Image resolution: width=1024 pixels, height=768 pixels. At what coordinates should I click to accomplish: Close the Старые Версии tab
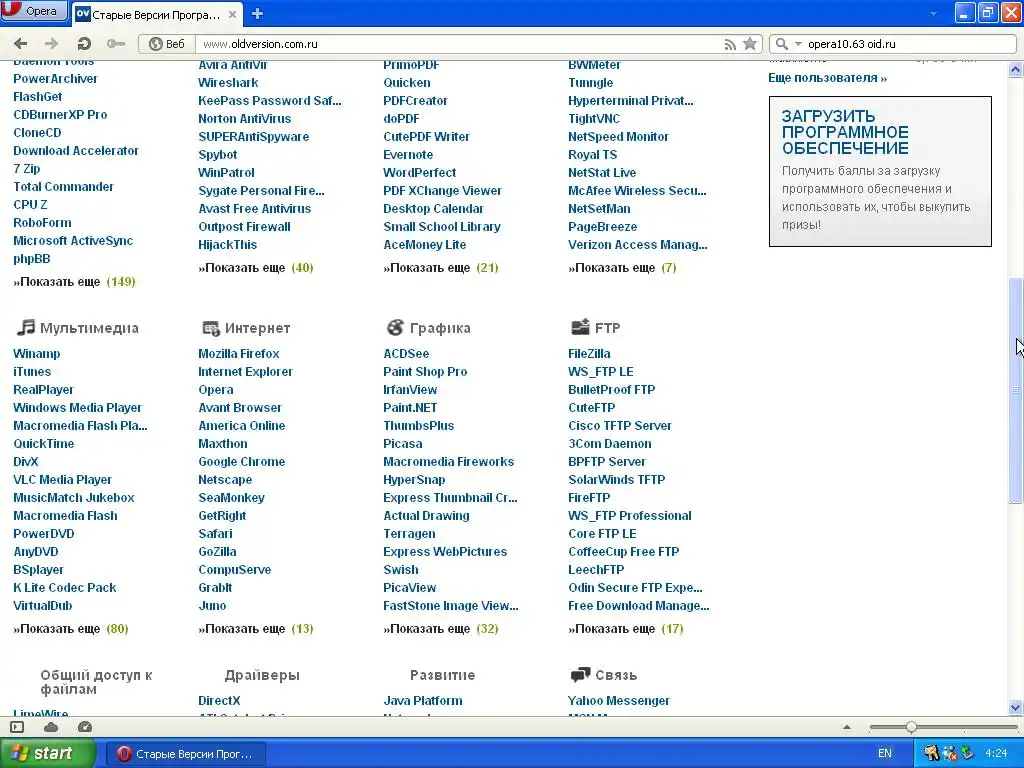(232, 14)
